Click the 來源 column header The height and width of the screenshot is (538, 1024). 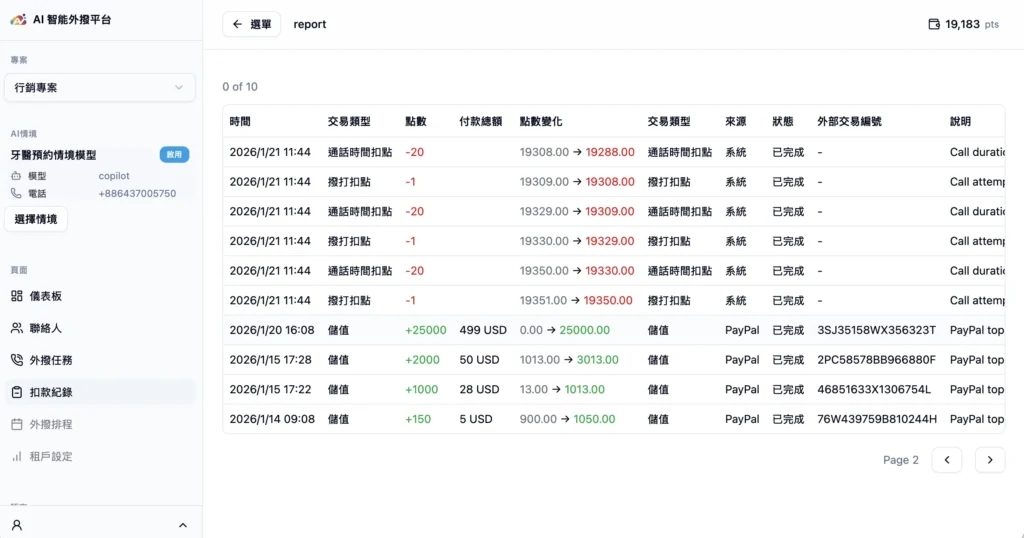click(x=735, y=121)
